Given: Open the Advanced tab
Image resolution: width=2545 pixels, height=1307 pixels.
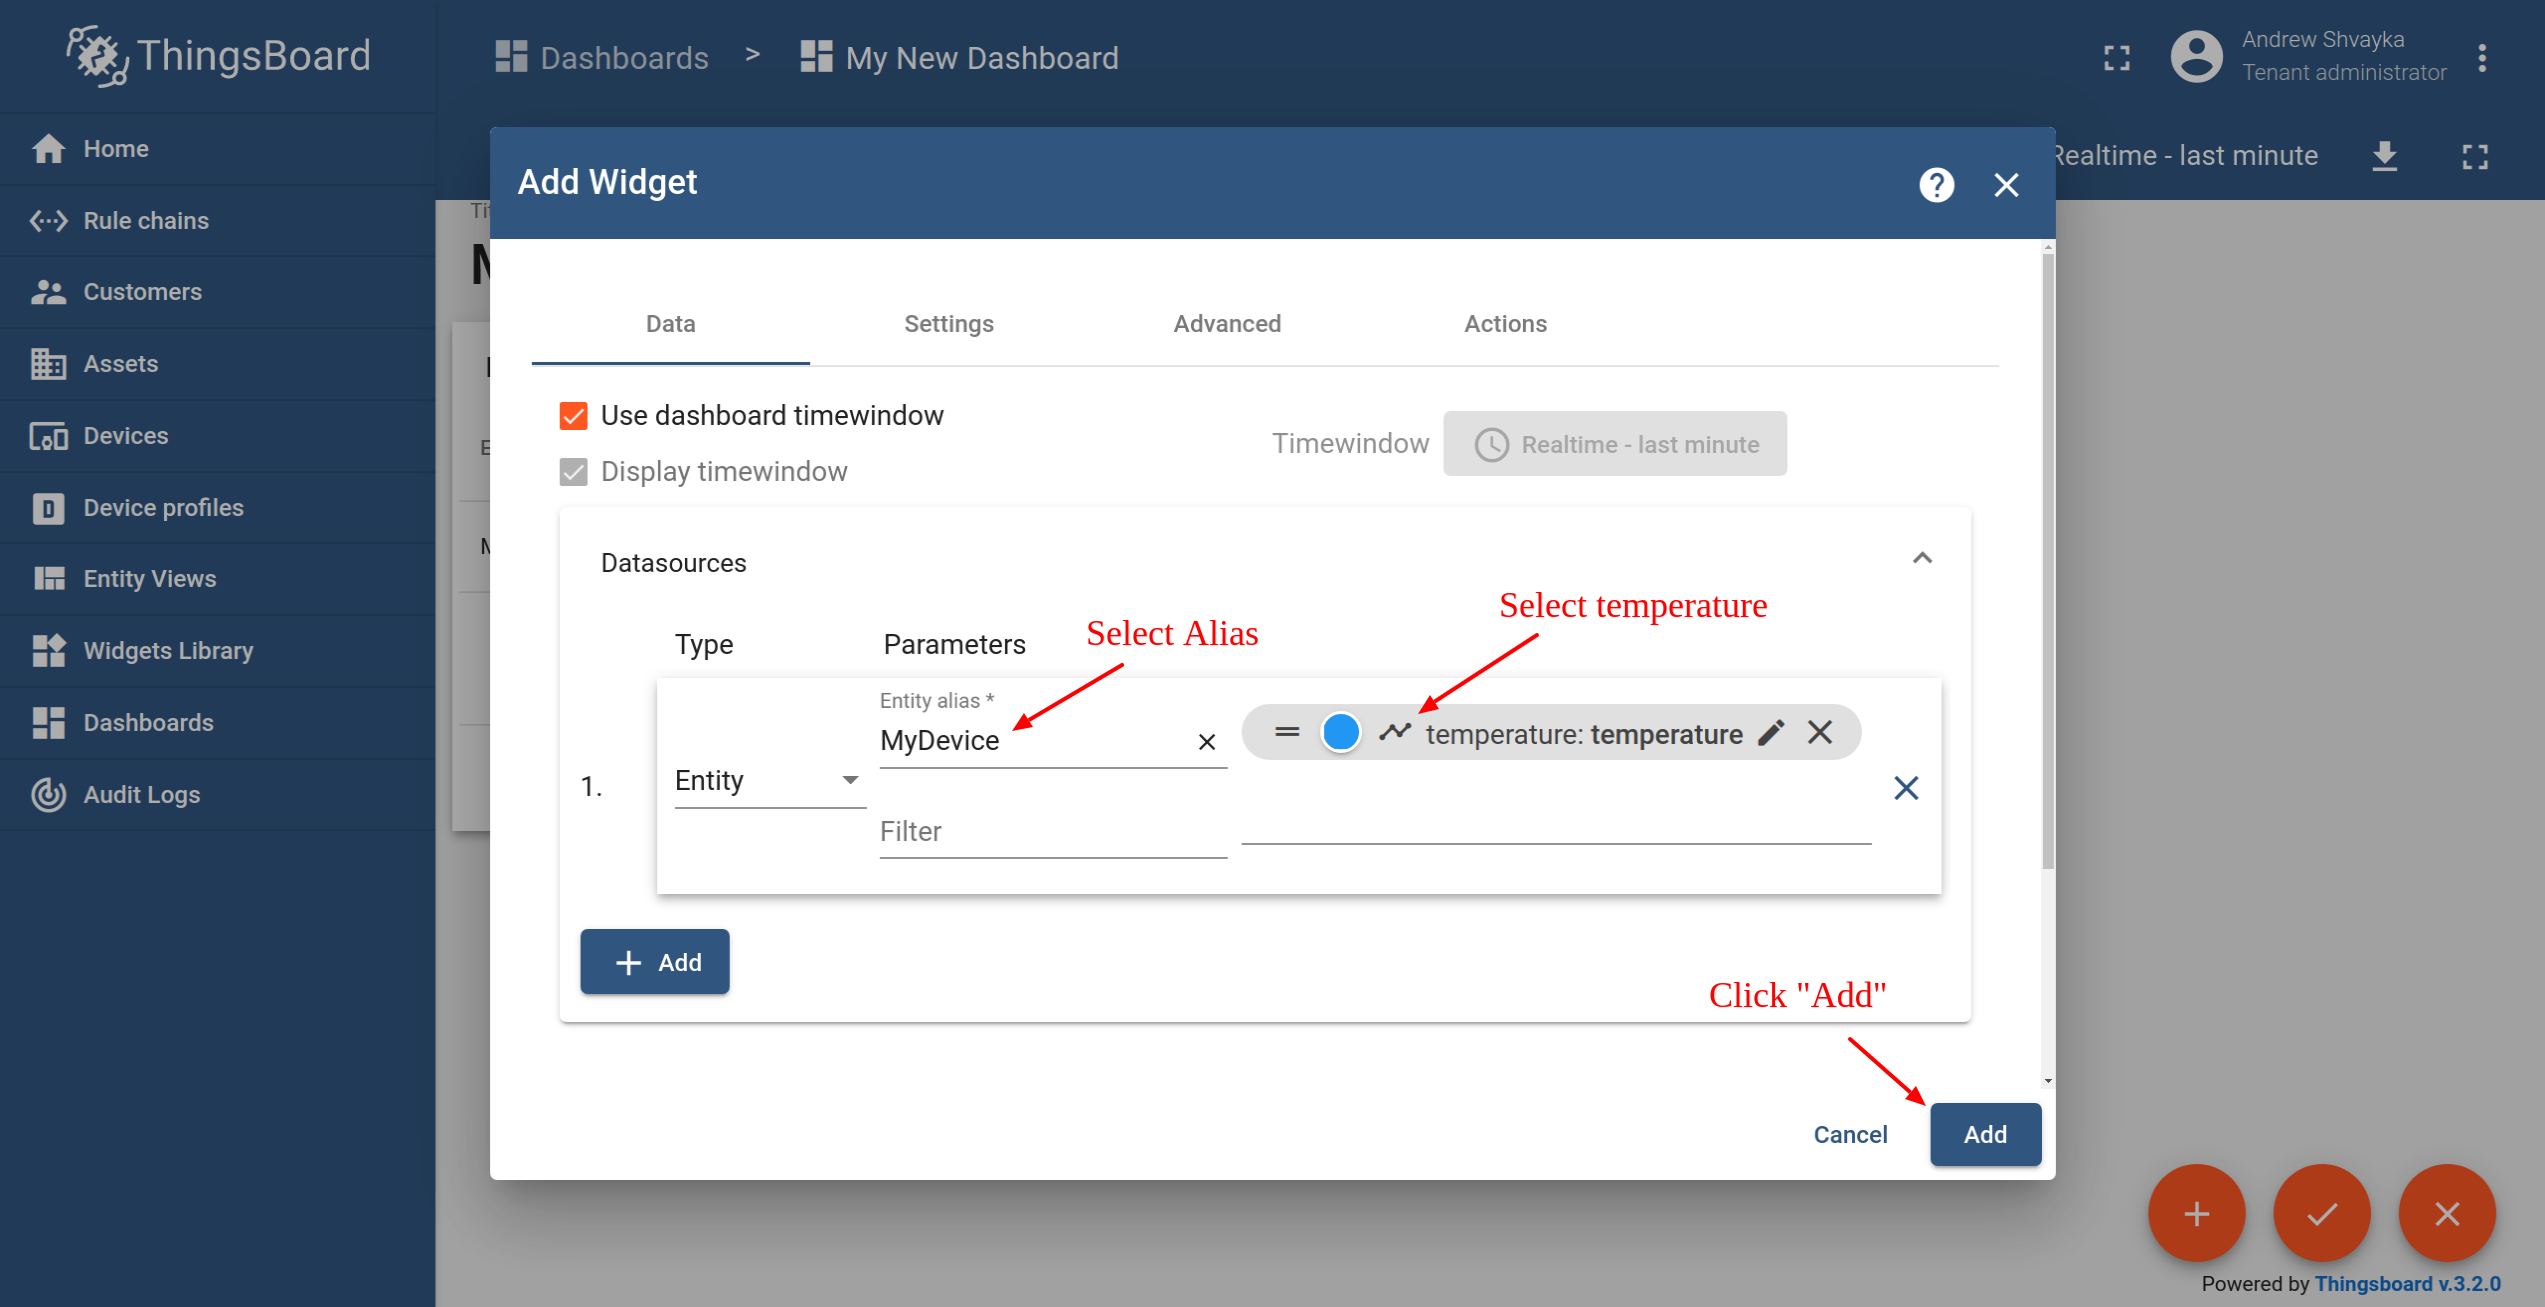Looking at the screenshot, I should (x=1227, y=324).
